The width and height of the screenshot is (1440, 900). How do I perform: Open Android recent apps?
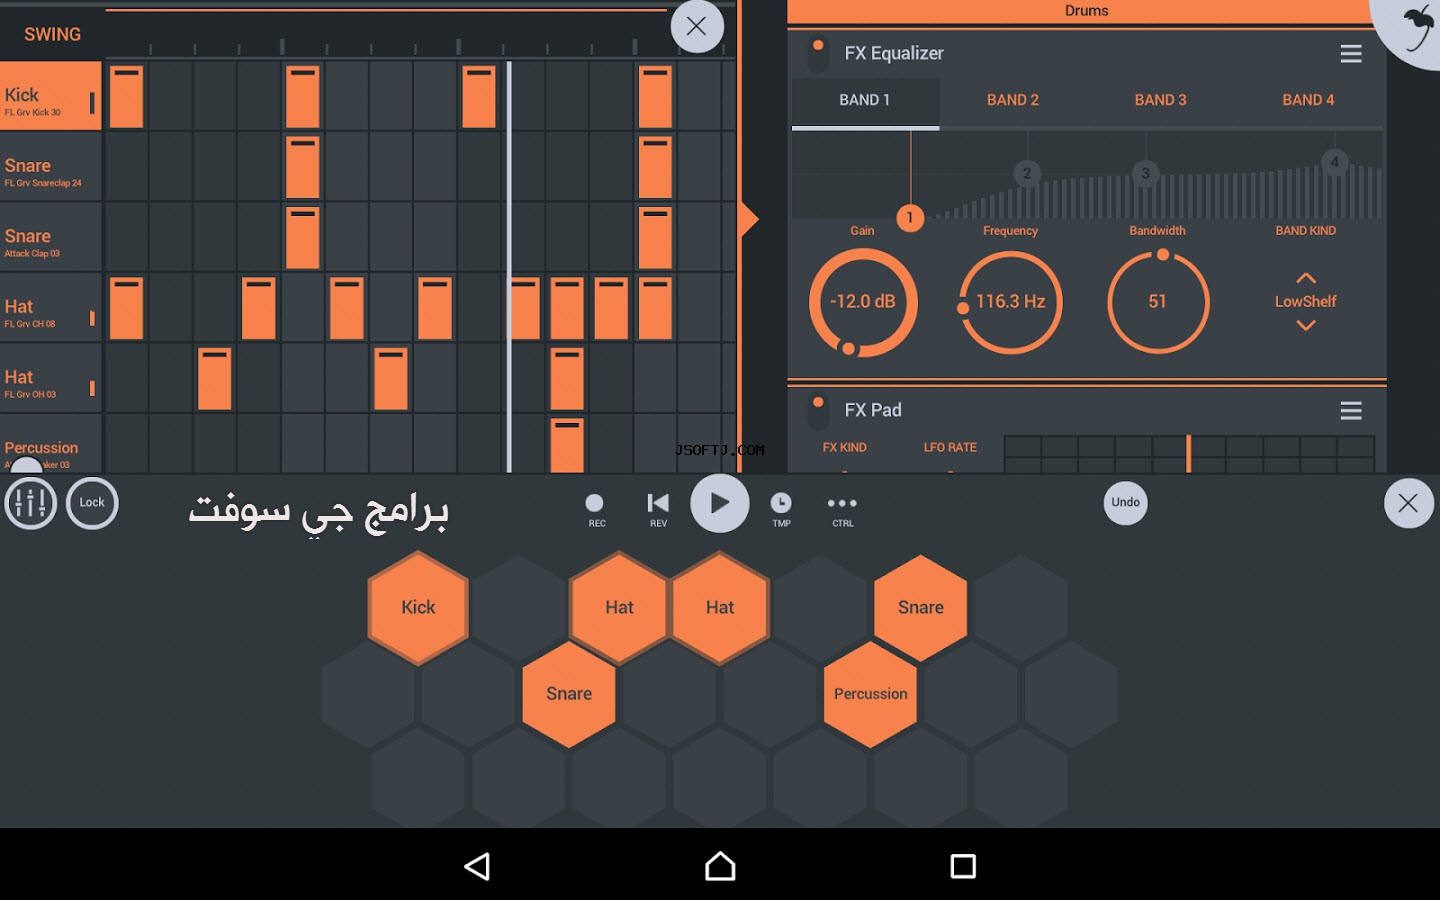click(963, 866)
